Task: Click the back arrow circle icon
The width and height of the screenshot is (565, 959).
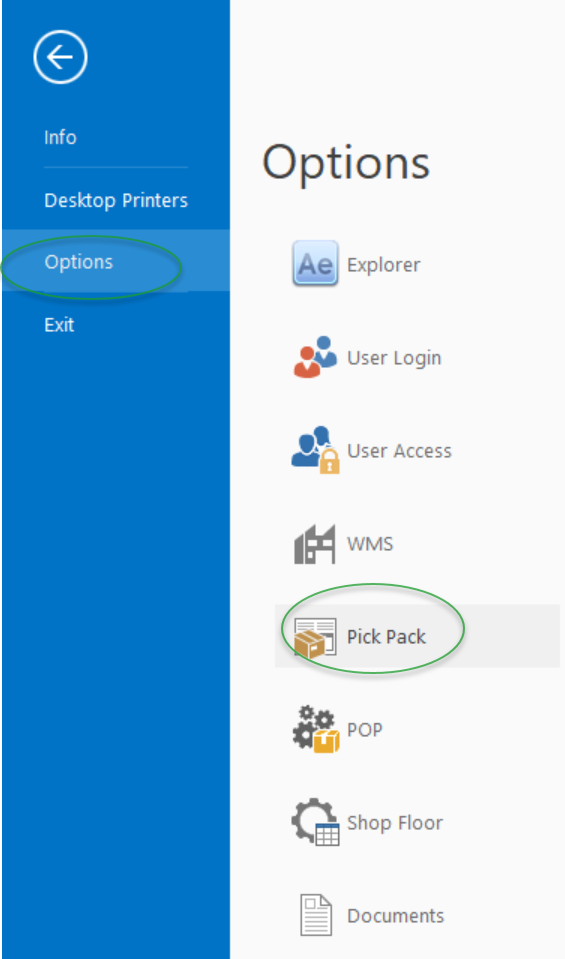Action: 60,57
